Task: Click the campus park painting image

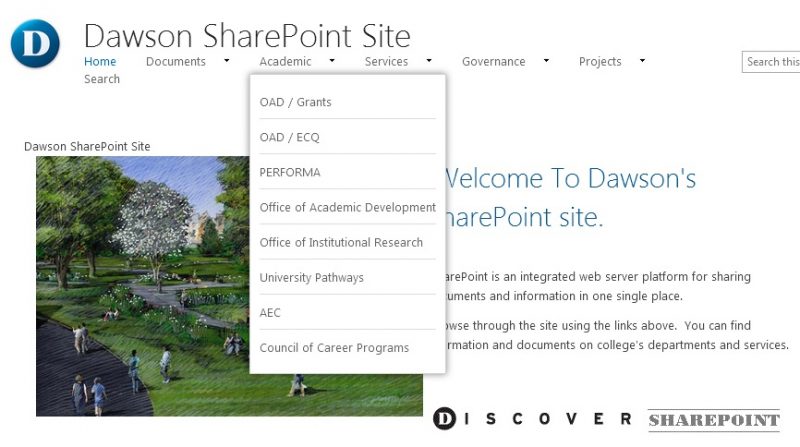Action: coord(229,286)
